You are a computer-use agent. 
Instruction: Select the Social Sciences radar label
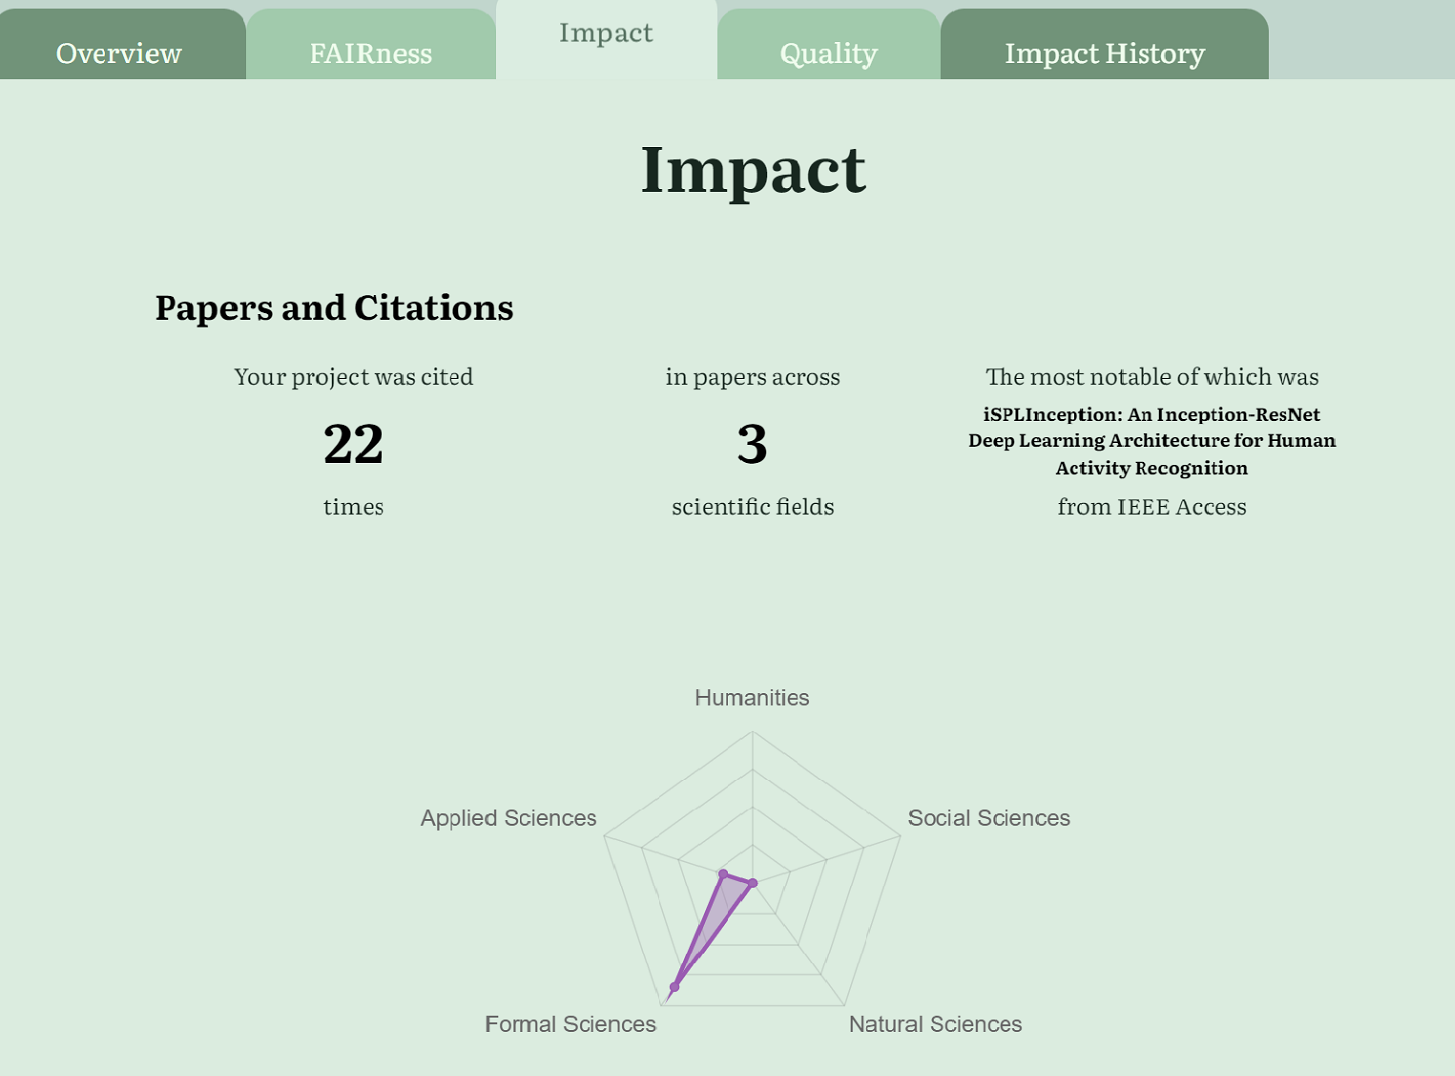(x=988, y=818)
